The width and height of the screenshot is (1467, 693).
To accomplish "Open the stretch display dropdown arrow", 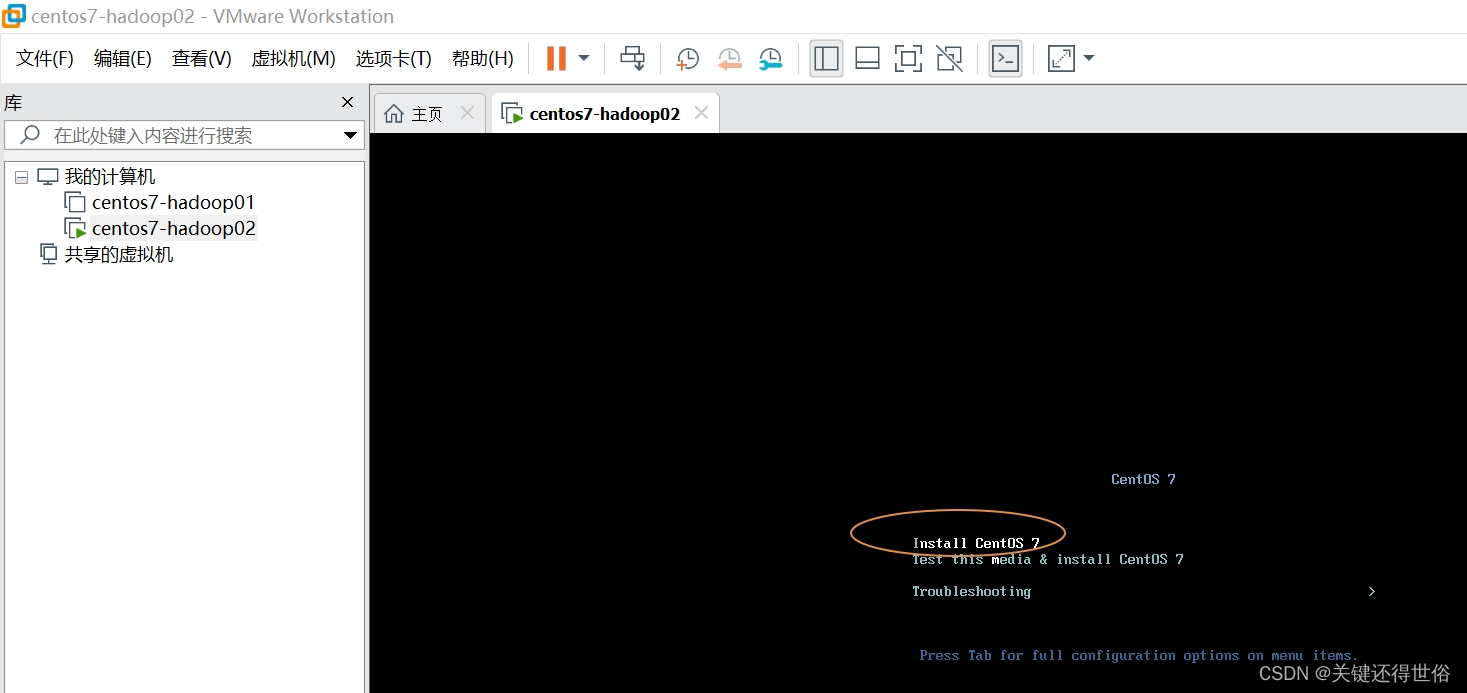I will click(x=1089, y=59).
